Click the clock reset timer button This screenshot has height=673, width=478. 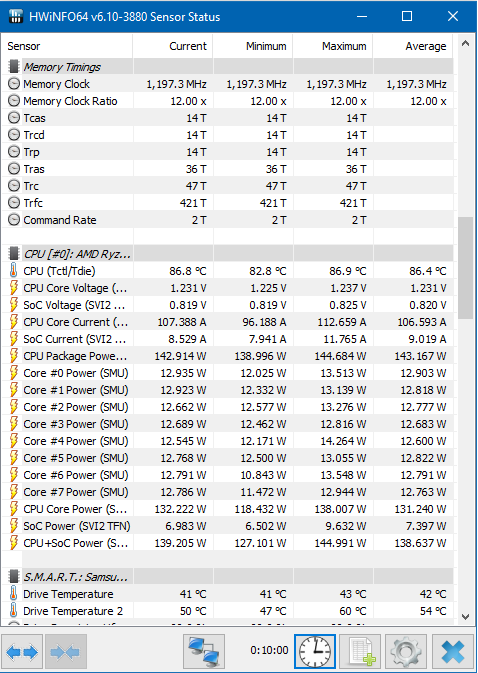point(315,652)
